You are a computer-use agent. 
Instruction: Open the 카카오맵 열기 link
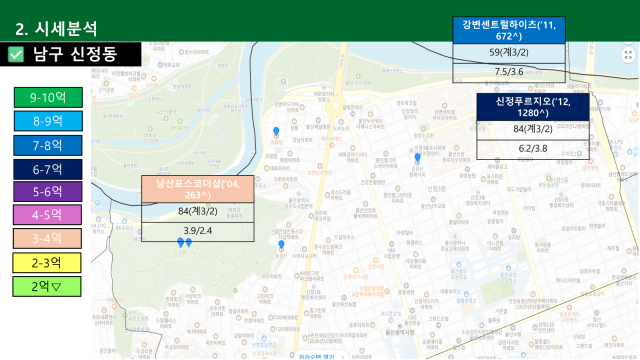tap(317, 356)
